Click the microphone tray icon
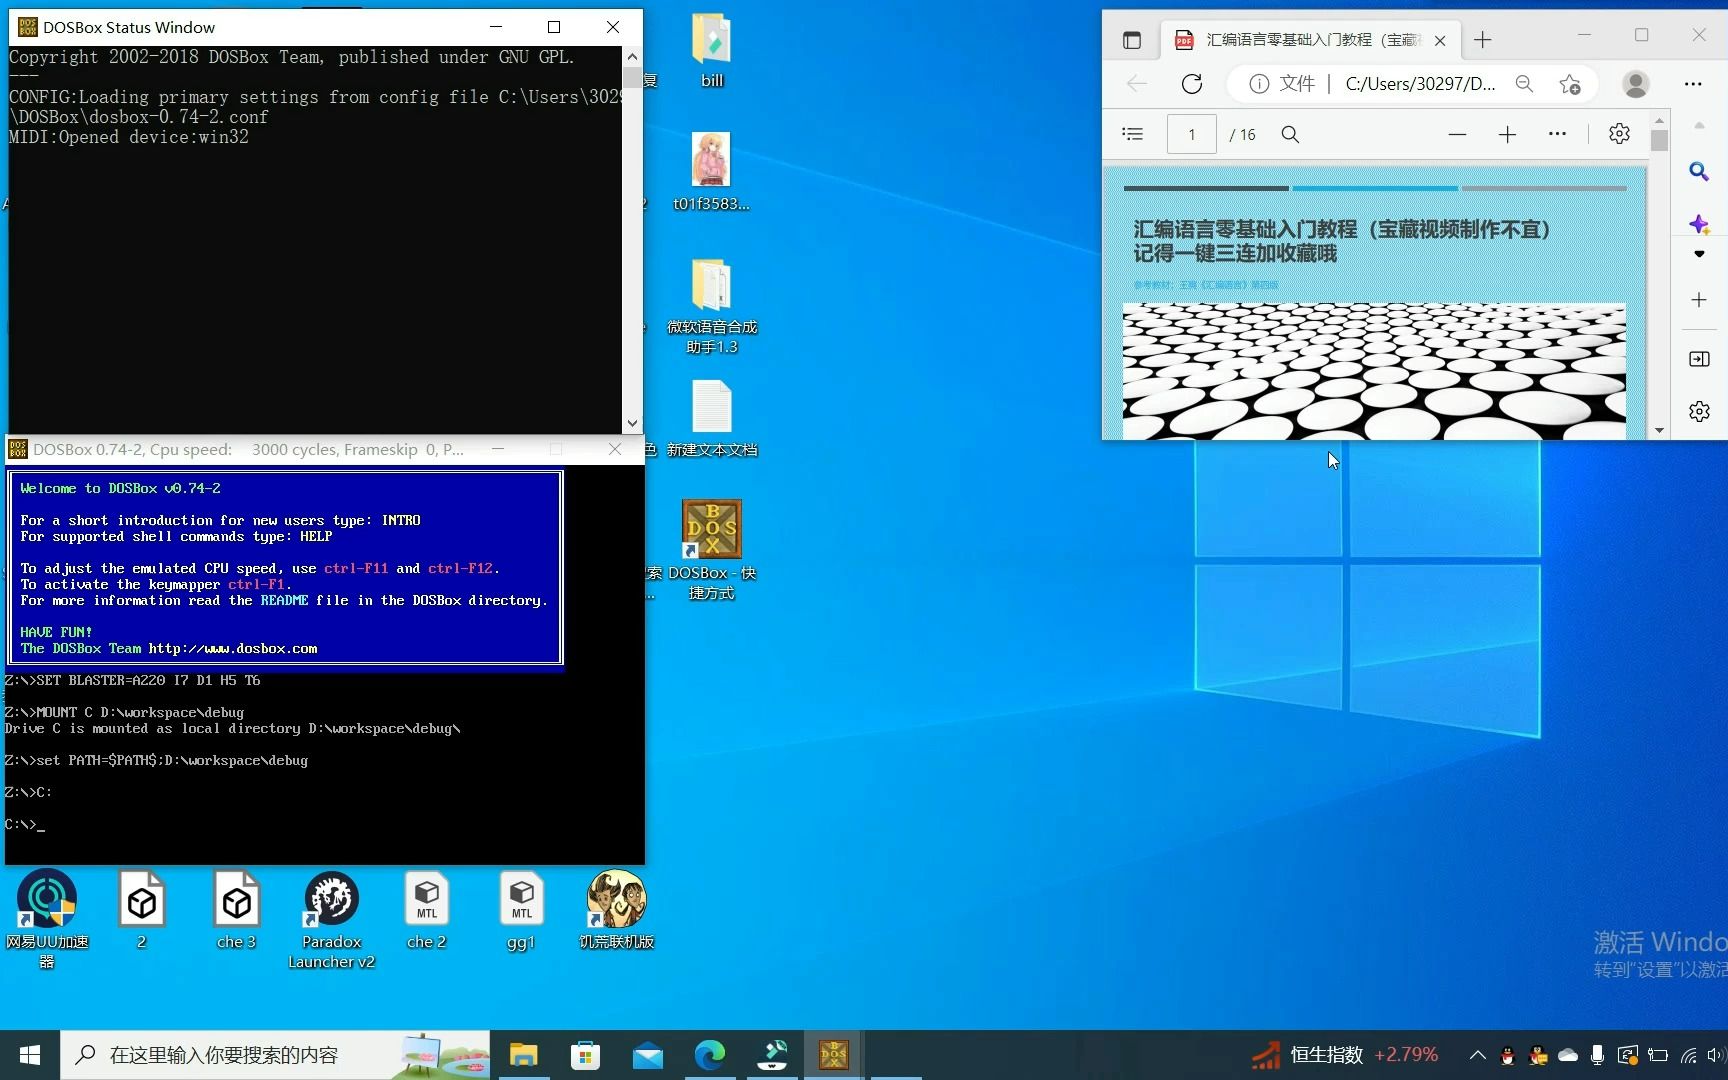The width and height of the screenshot is (1728, 1080). (1598, 1055)
